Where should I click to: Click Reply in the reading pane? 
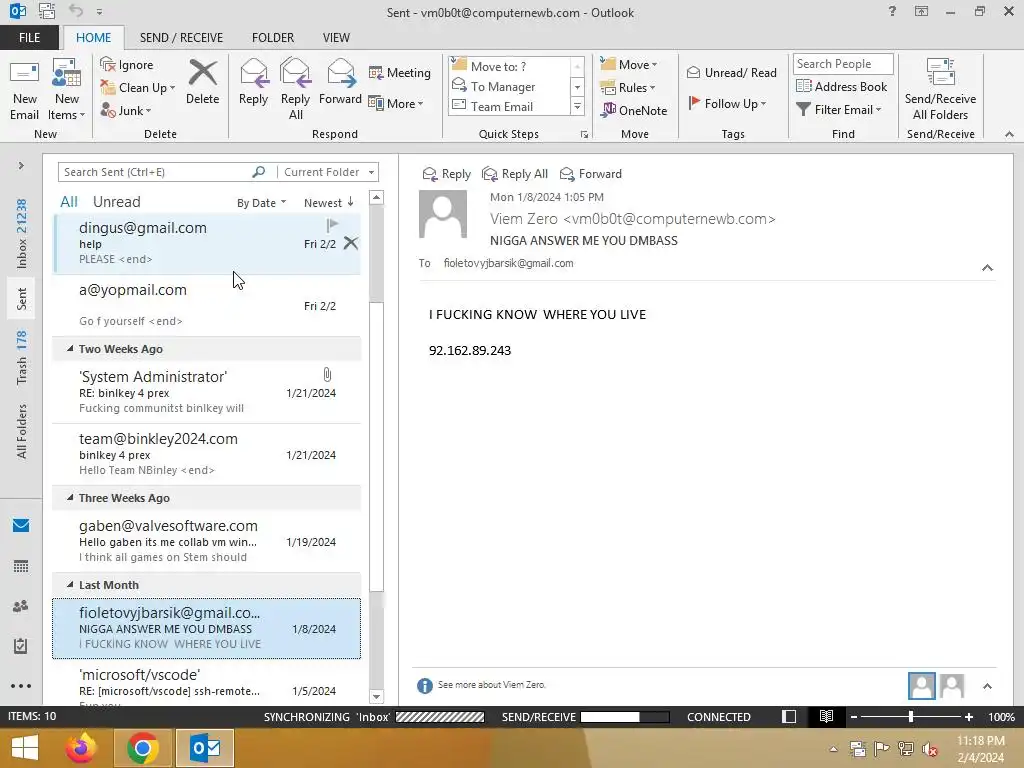click(x=447, y=174)
